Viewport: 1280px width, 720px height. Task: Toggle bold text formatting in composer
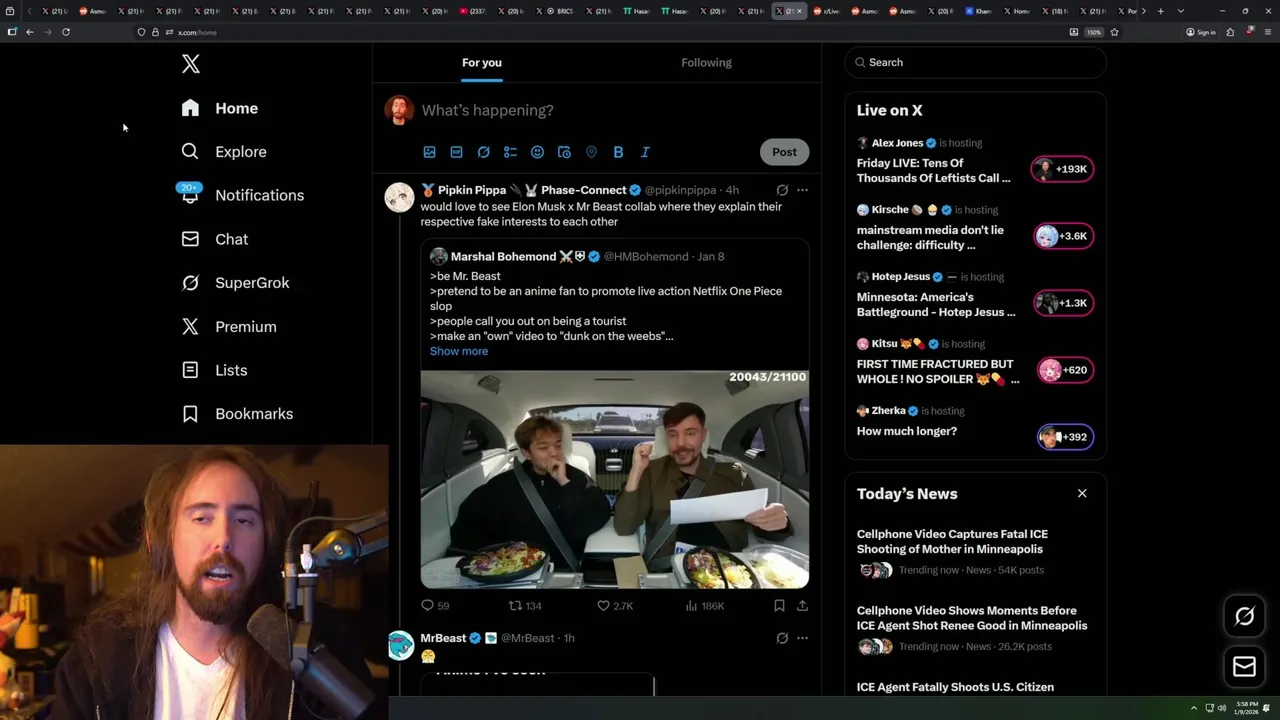(618, 152)
